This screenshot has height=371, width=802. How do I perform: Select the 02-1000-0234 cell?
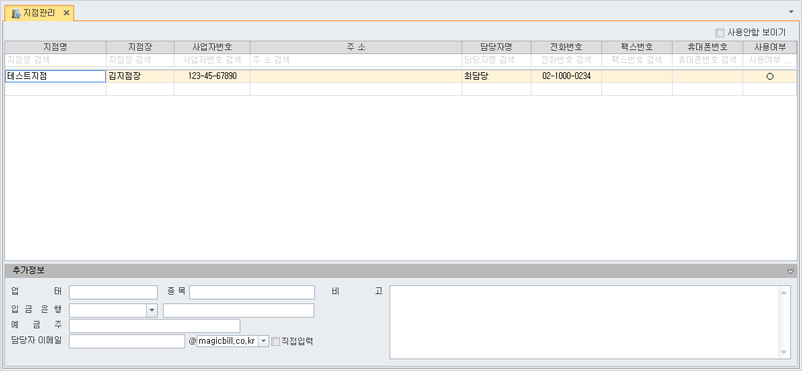(x=566, y=76)
